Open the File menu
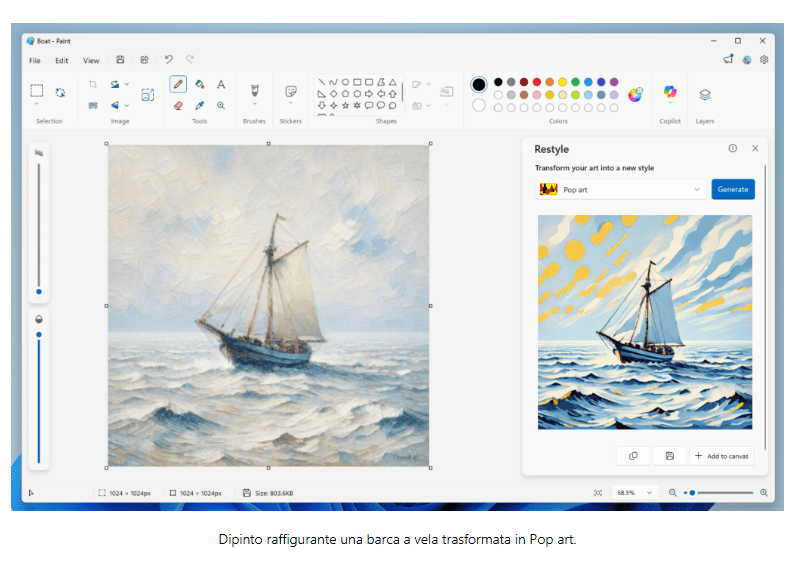Viewport: 793px width, 563px height. (35, 60)
